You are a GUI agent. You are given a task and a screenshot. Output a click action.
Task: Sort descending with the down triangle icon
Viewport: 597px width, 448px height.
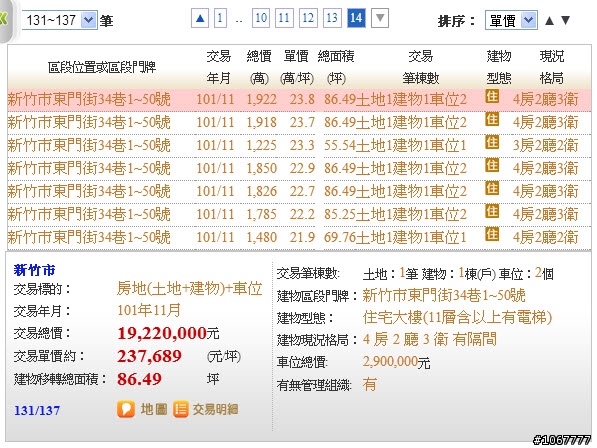[565, 21]
